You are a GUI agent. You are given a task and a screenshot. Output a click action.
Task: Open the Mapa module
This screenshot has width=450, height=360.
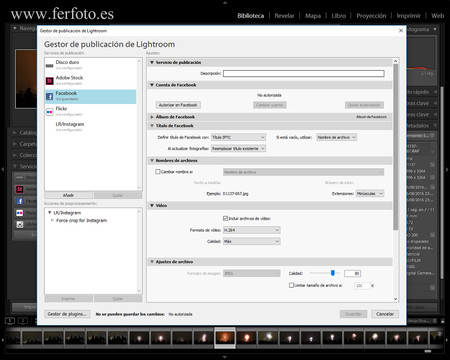point(313,16)
